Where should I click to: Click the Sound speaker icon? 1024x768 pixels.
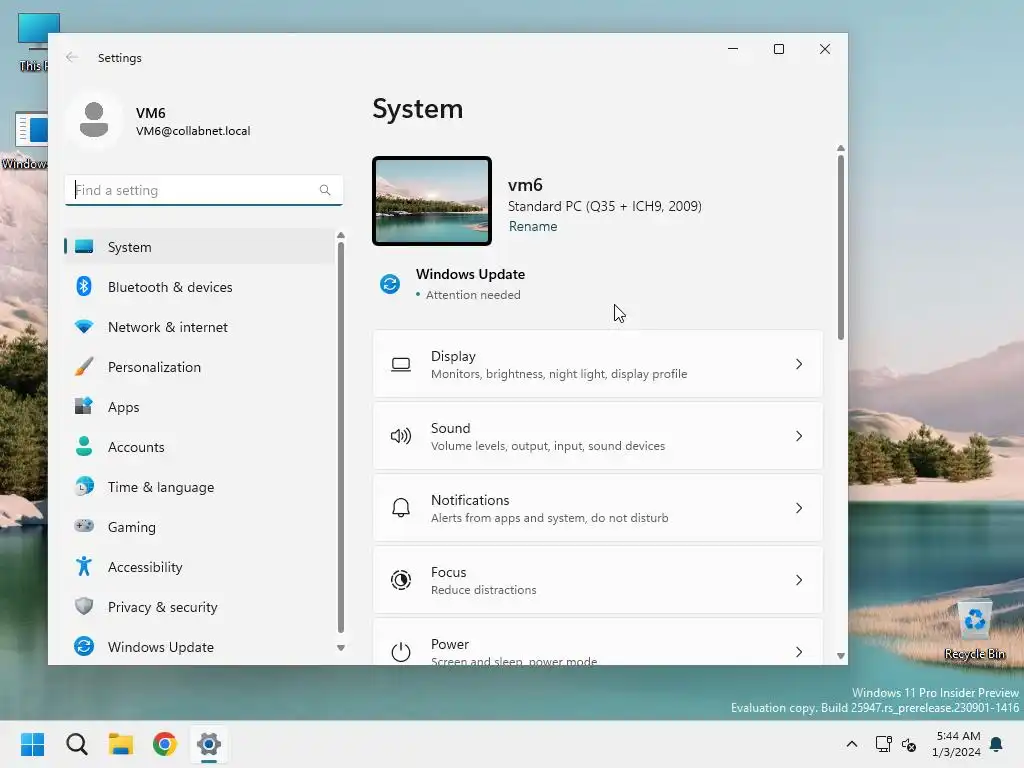[401, 436]
